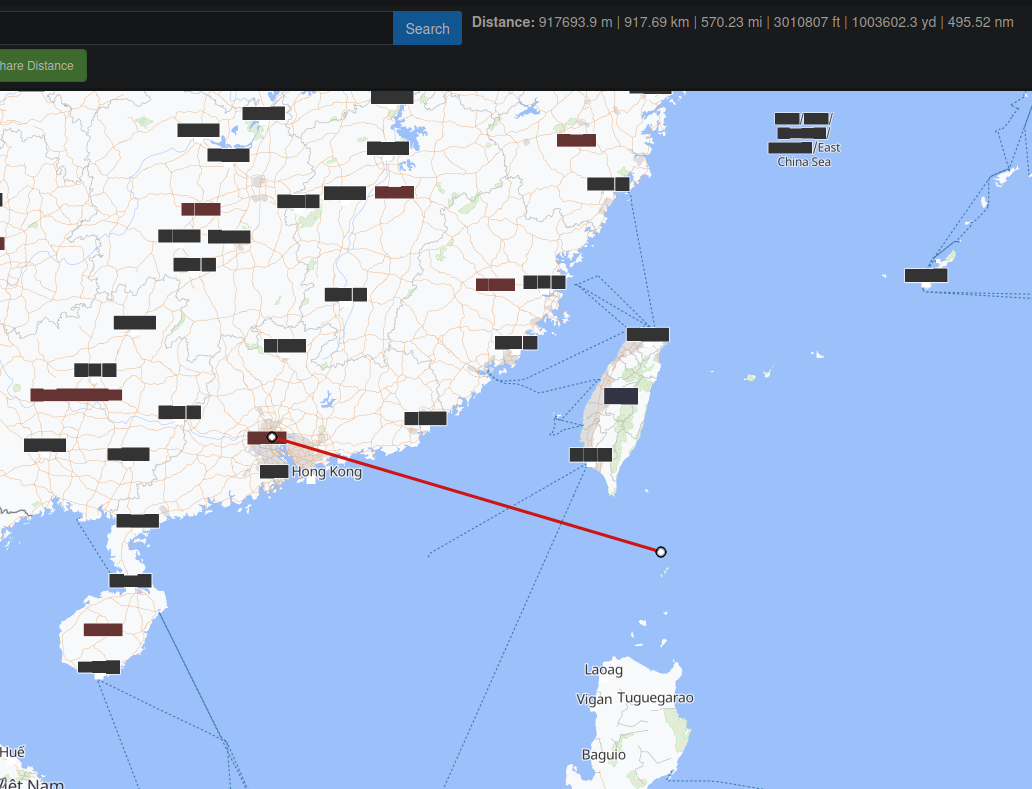Click the green Share Distance button
This screenshot has width=1032, height=789.
41,66
